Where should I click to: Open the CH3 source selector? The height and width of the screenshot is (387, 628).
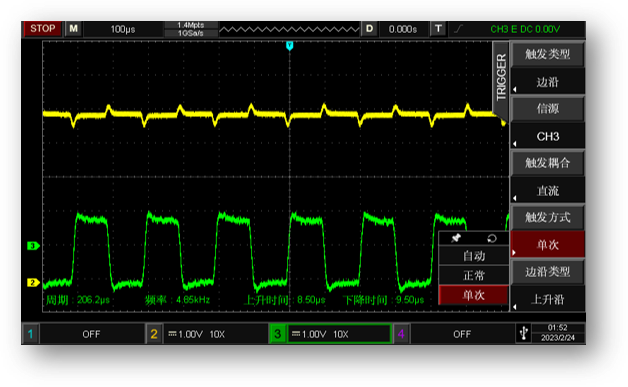coord(547,137)
